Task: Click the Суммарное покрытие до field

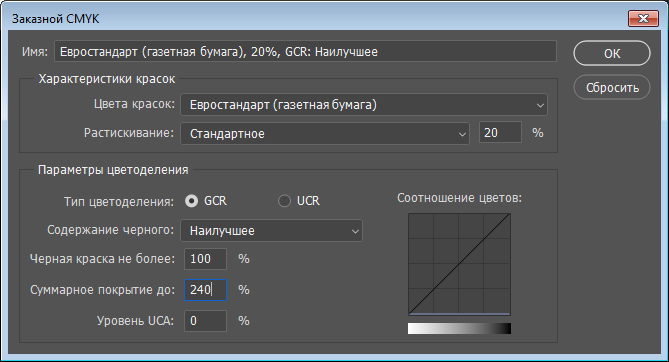Action: [205, 290]
